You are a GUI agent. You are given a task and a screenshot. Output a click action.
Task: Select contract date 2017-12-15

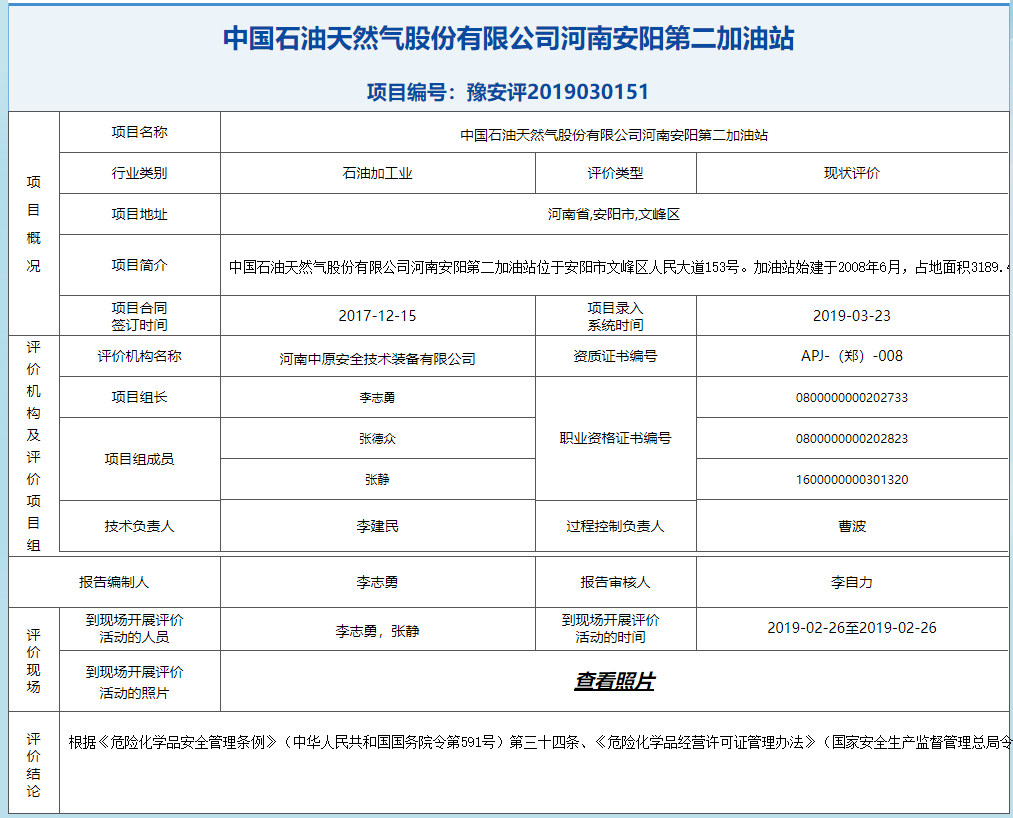coord(377,316)
